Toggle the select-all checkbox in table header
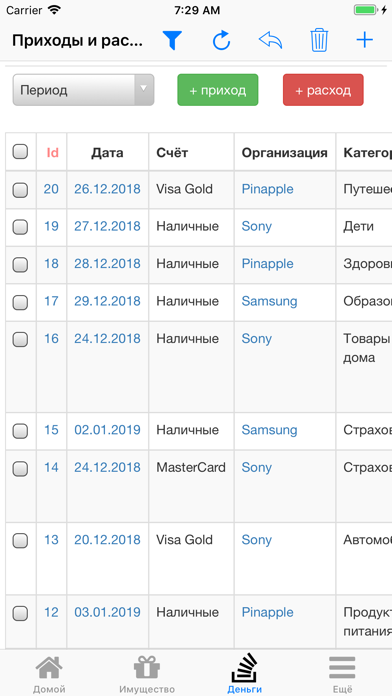Image resolution: width=392 pixels, height=696 pixels. (x=20, y=152)
